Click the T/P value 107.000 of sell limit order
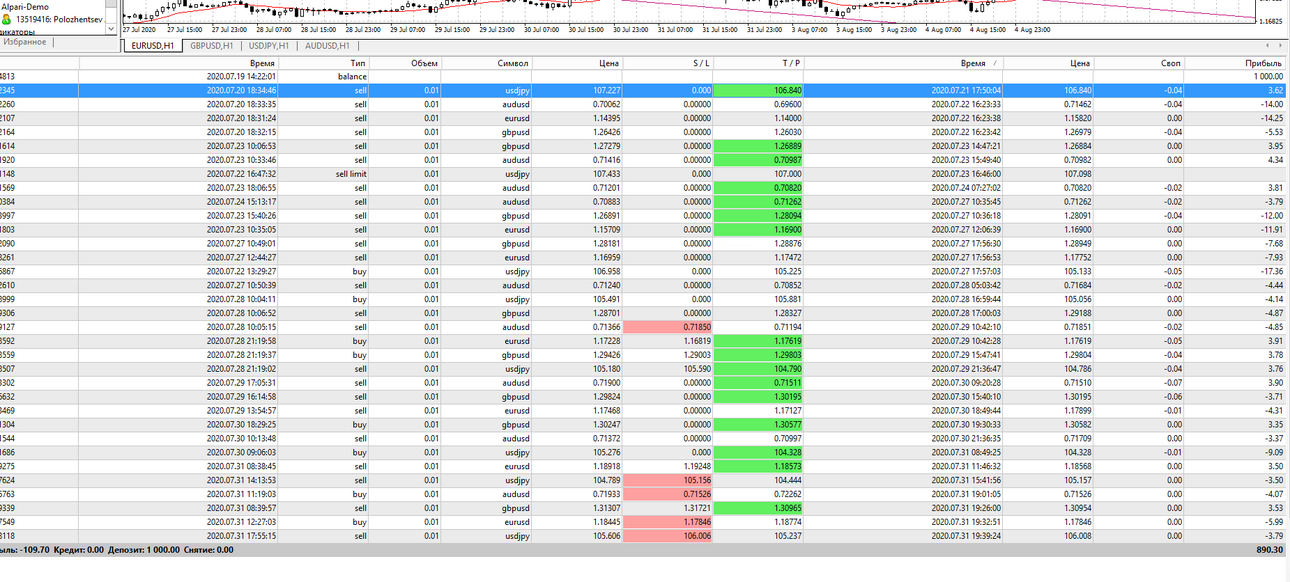 (787, 173)
